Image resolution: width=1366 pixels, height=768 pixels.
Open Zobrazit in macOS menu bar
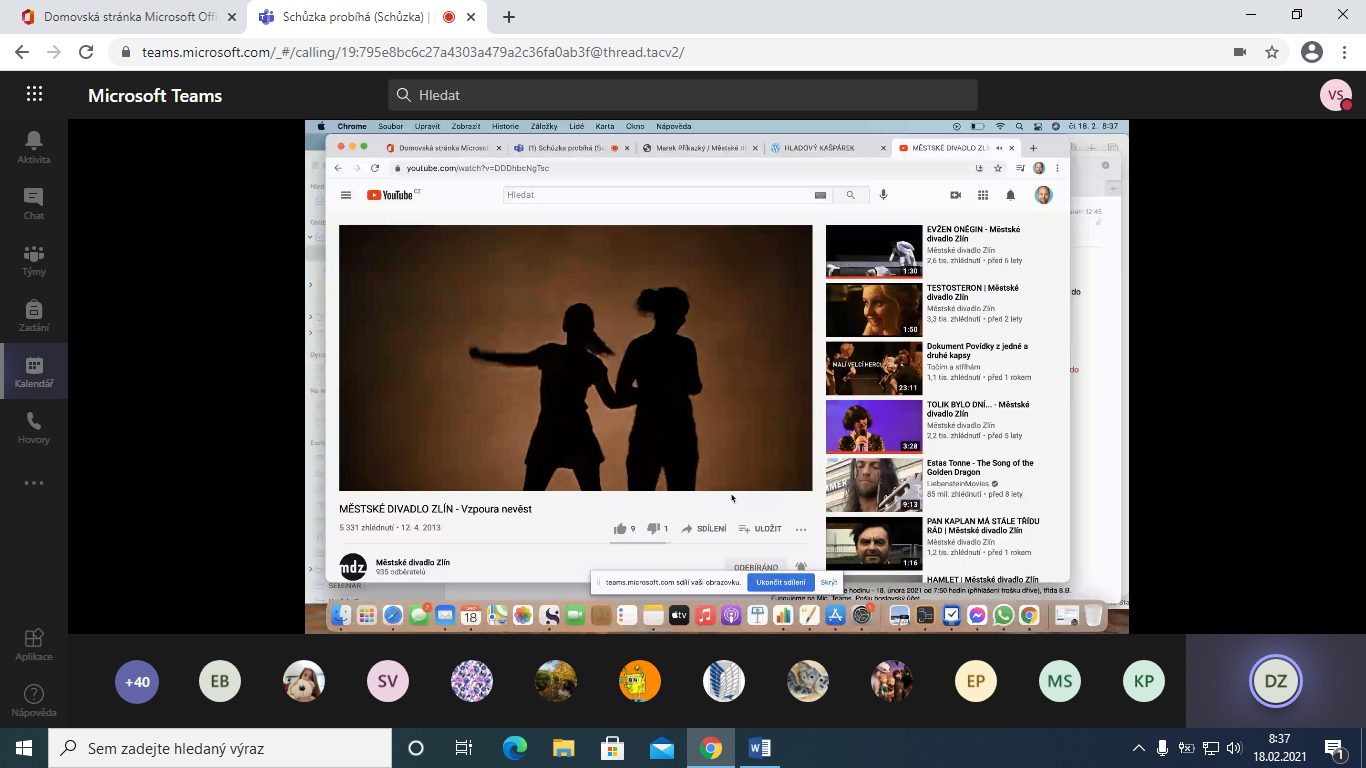[466, 126]
